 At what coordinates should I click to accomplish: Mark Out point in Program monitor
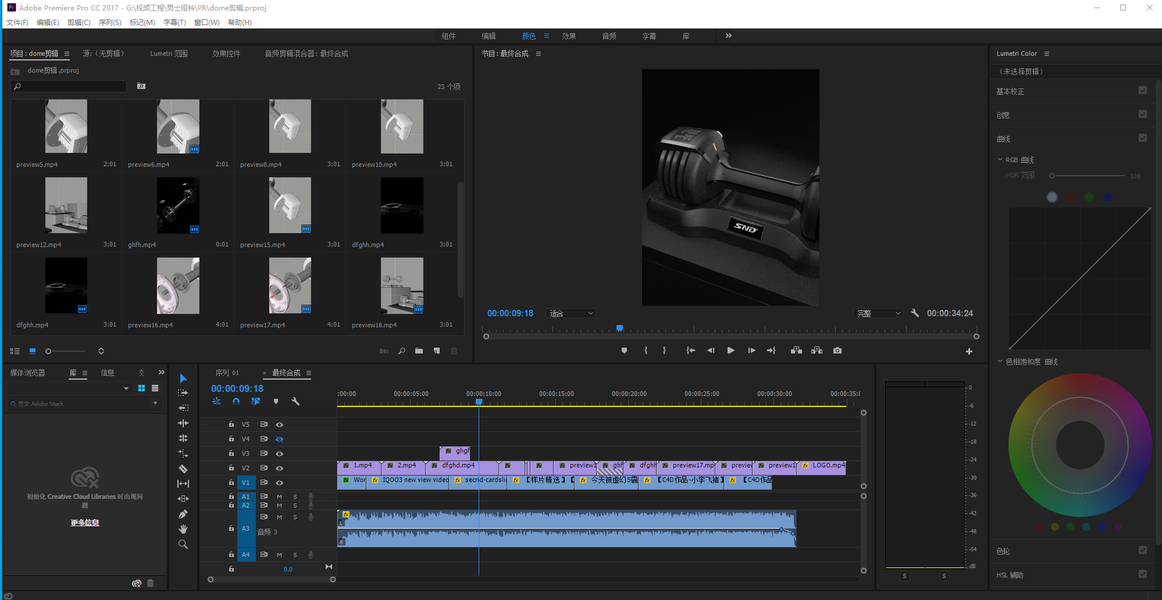coord(664,350)
